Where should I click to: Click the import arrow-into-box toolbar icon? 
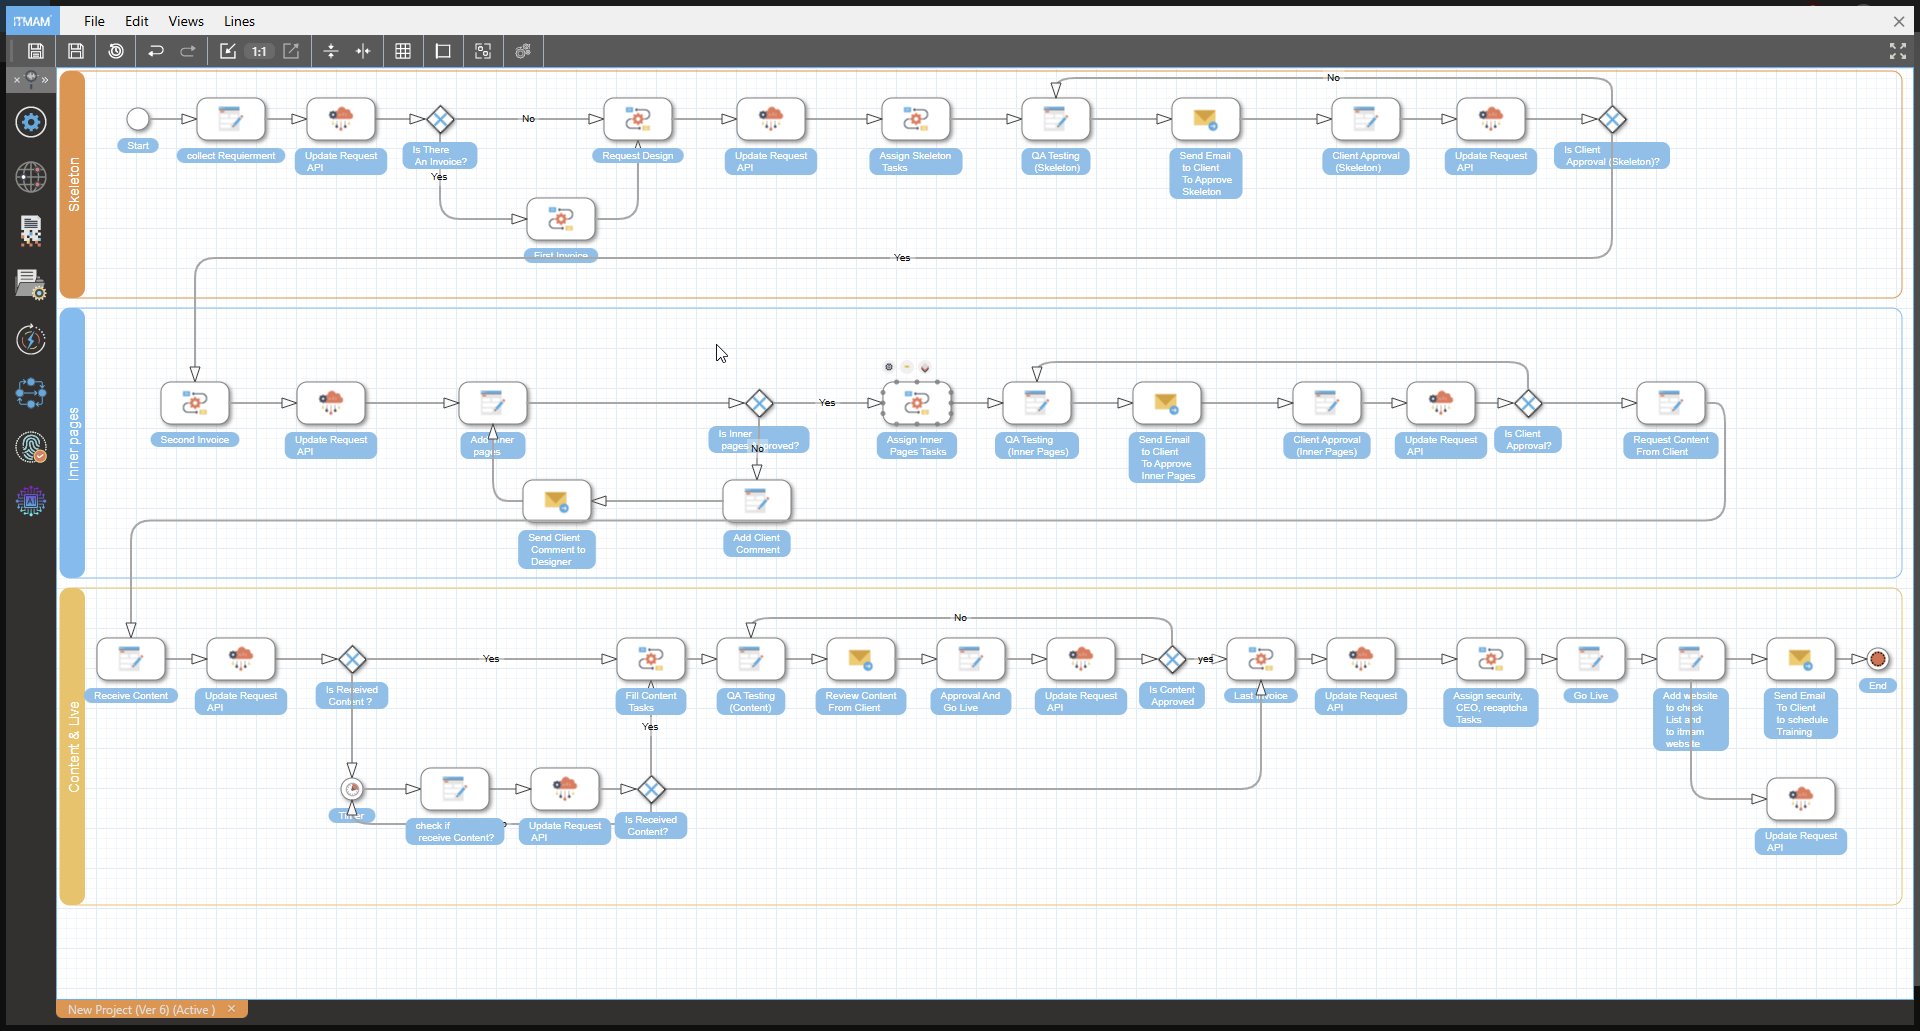(228, 51)
